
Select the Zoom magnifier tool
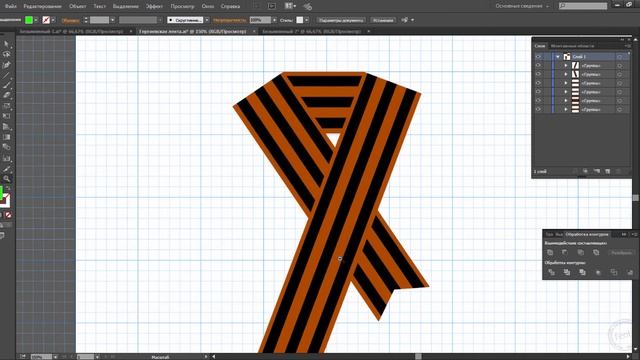(6, 179)
